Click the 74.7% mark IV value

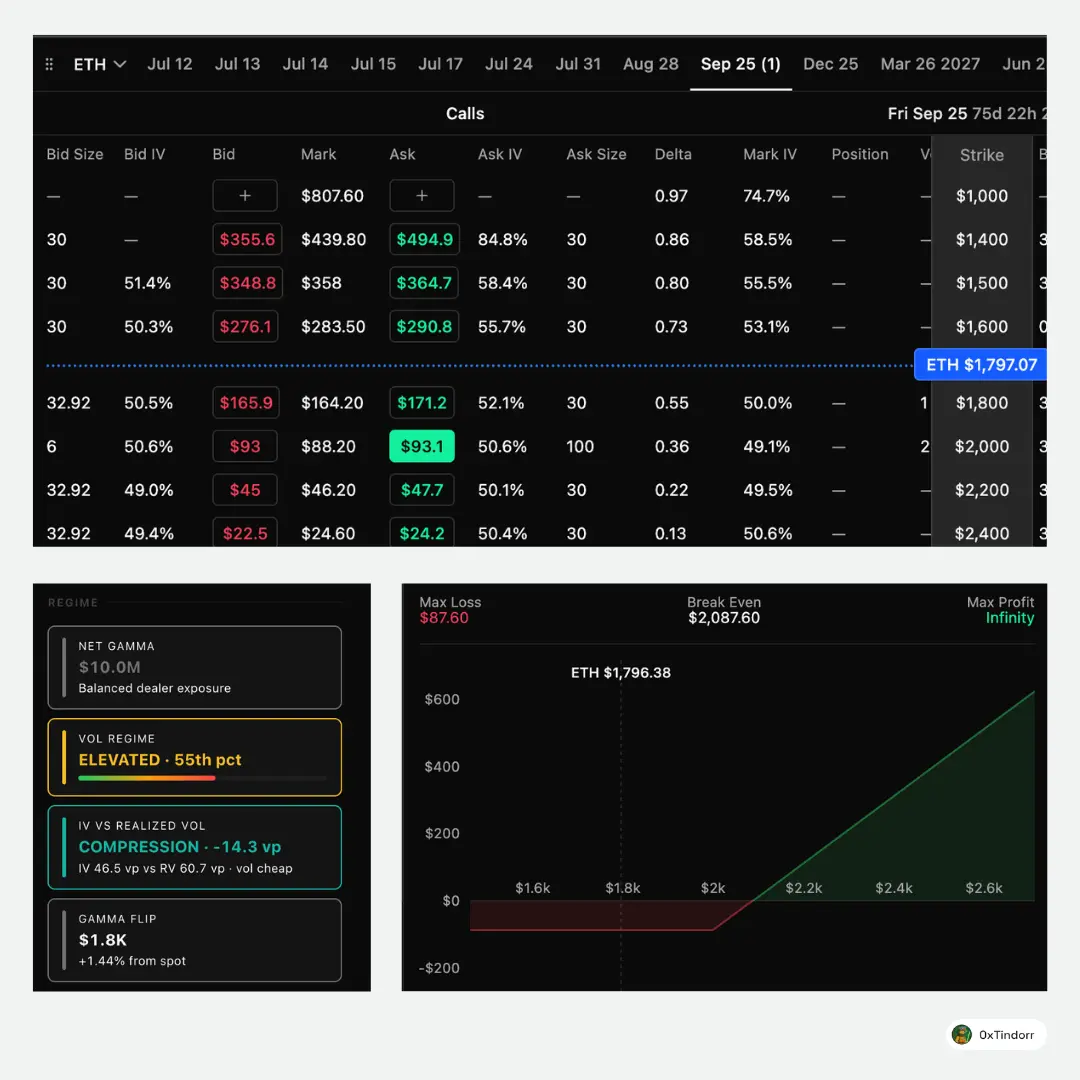pyautogui.click(x=766, y=196)
